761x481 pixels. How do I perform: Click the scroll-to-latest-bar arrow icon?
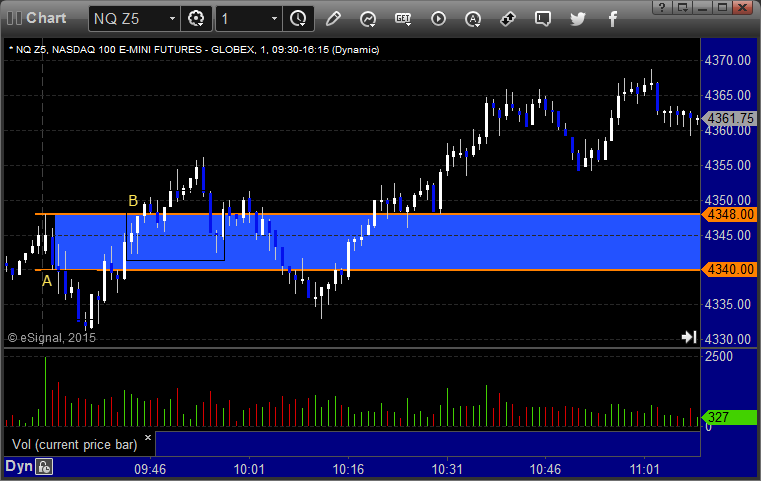[689, 337]
